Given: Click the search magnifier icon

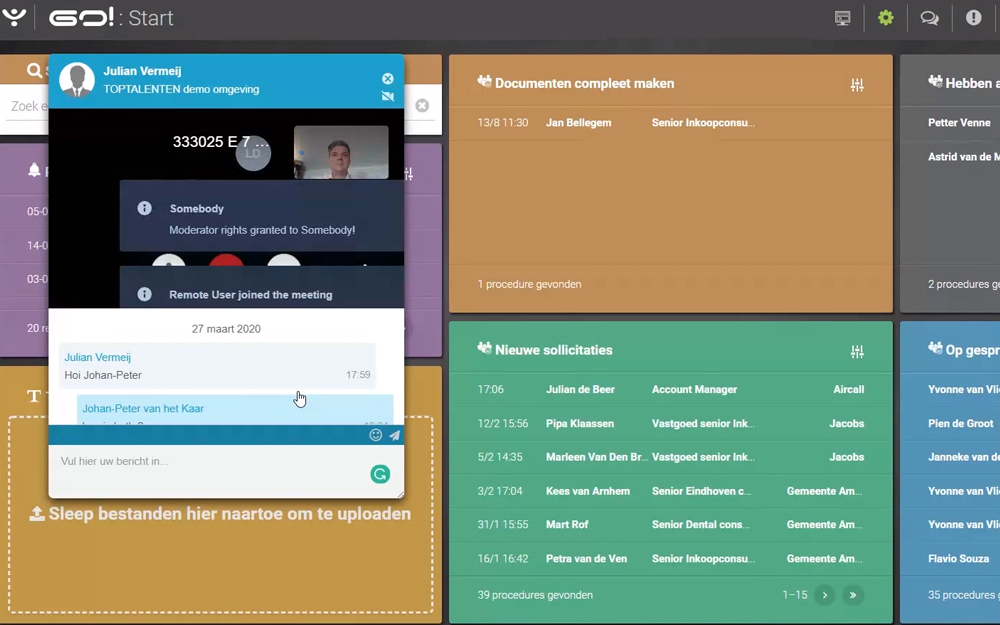Looking at the screenshot, I should [x=34, y=70].
